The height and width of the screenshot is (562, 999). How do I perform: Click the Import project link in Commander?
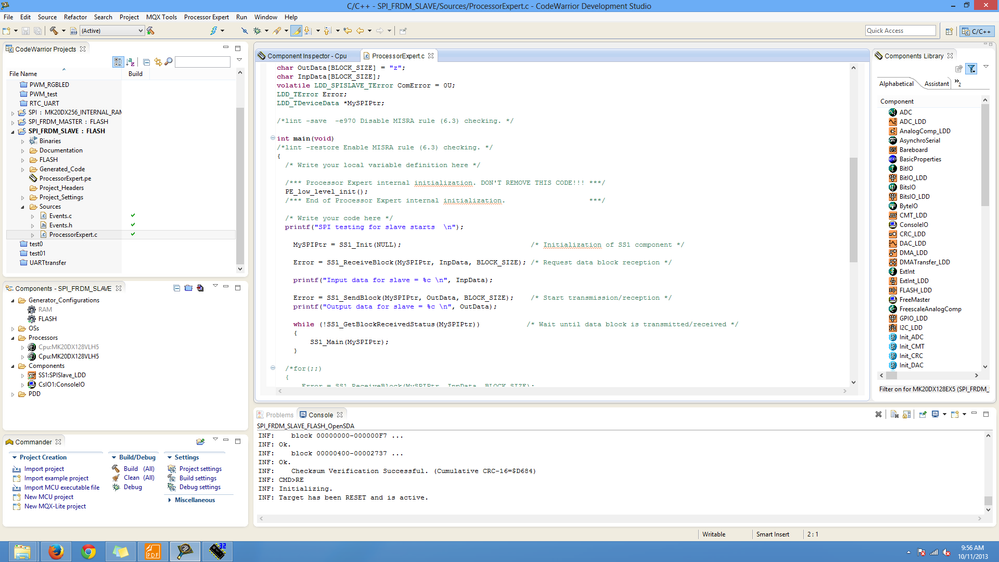click(x=43, y=469)
